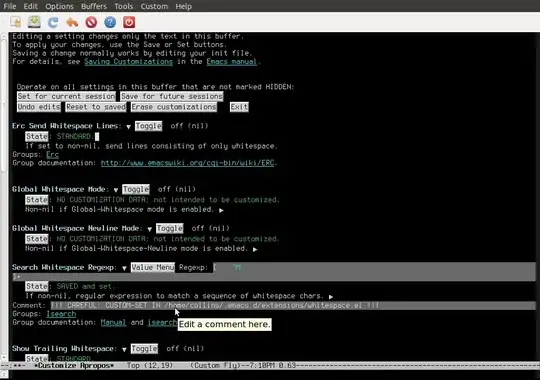
Task: Click the blue Undo edits toolbar icon
Action: (53, 22)
